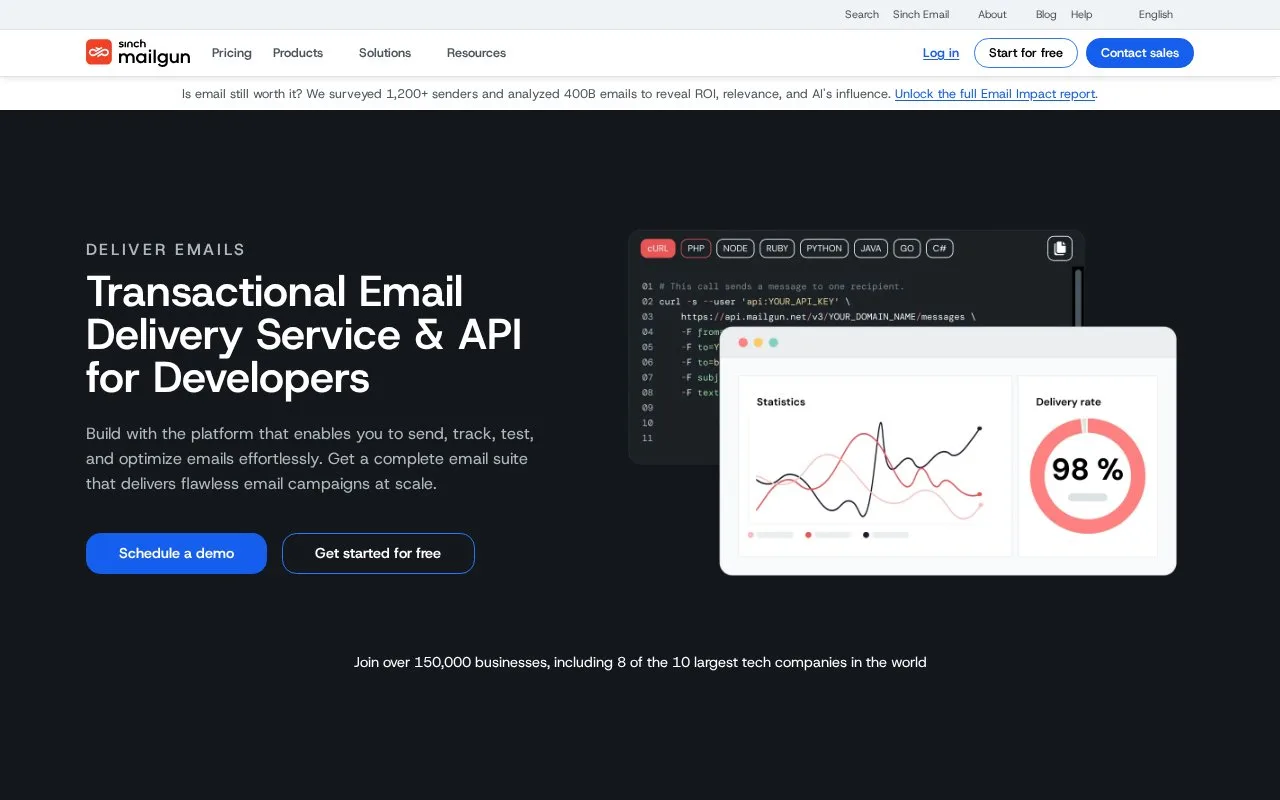Visit the Blog link
This screenshot has height=800, width=1280.
1046,14
